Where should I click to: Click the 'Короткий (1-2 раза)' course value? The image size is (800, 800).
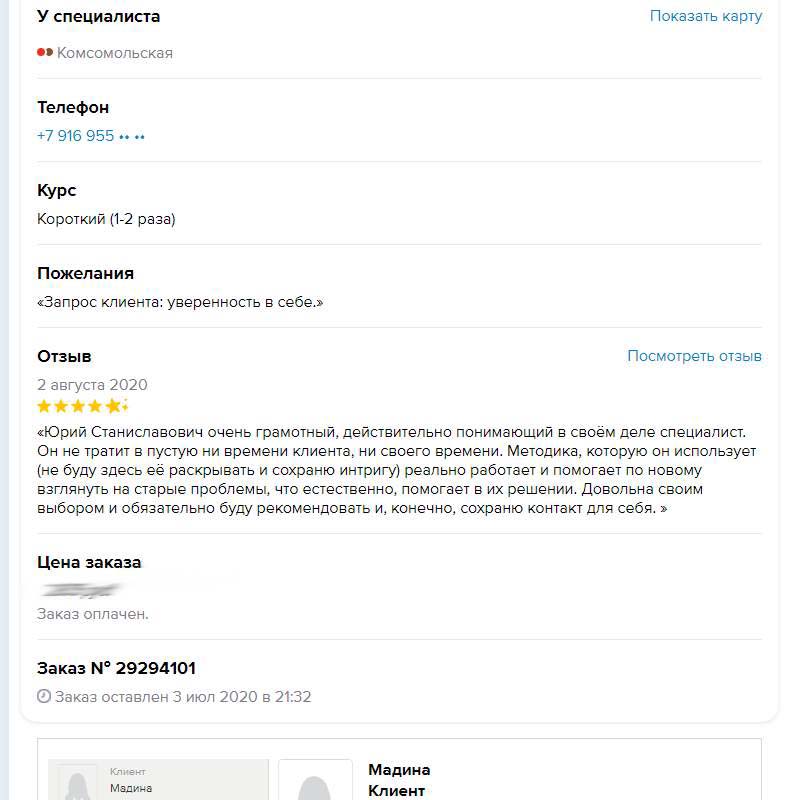click(106, 219)
